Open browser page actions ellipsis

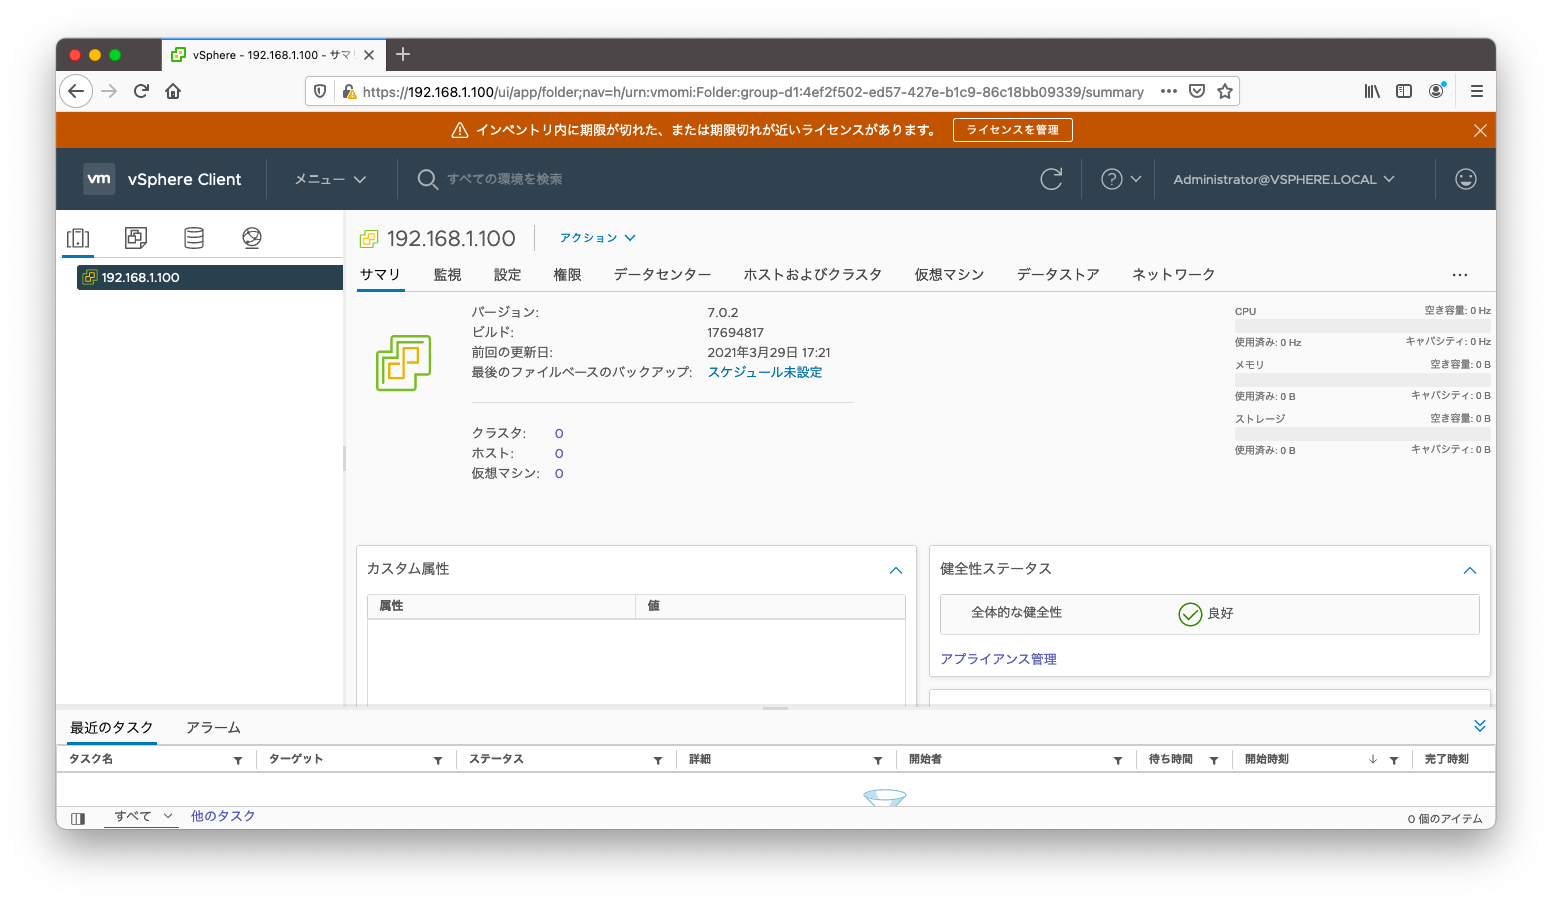click(1169, 91)
